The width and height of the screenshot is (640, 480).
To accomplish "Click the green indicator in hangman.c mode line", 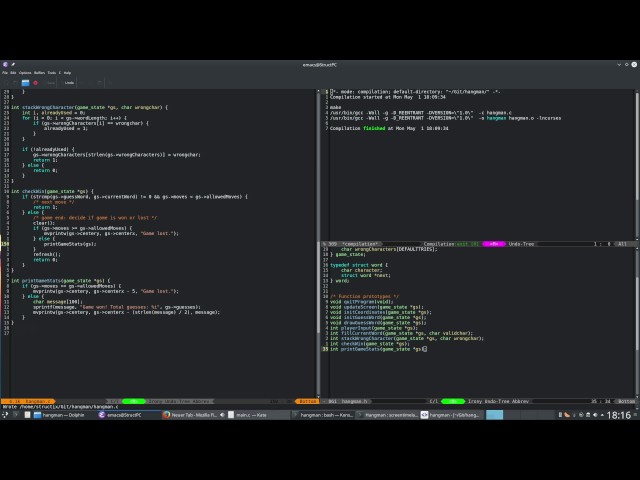I will coord(133,401).
